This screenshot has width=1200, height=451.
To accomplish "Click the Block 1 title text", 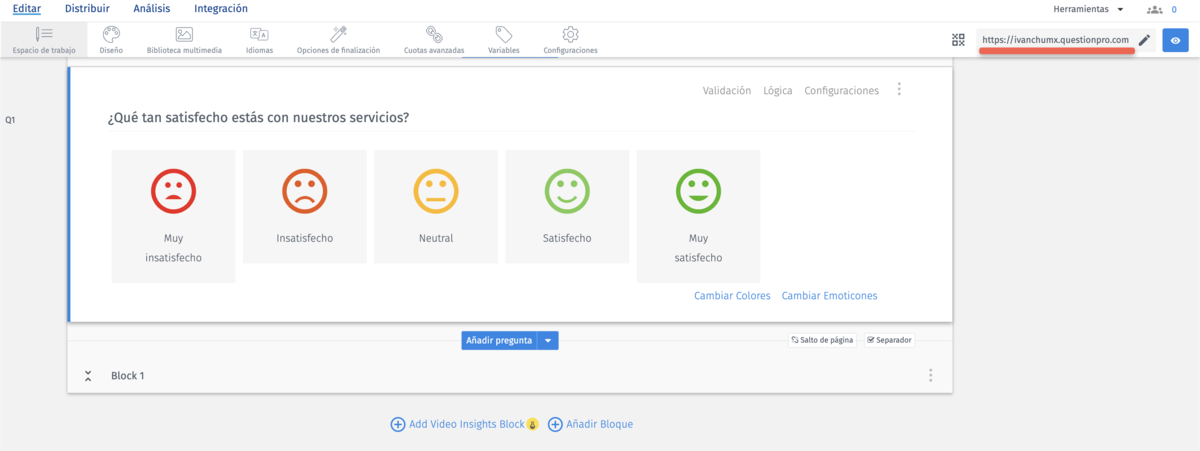I will tap(127, 376).
